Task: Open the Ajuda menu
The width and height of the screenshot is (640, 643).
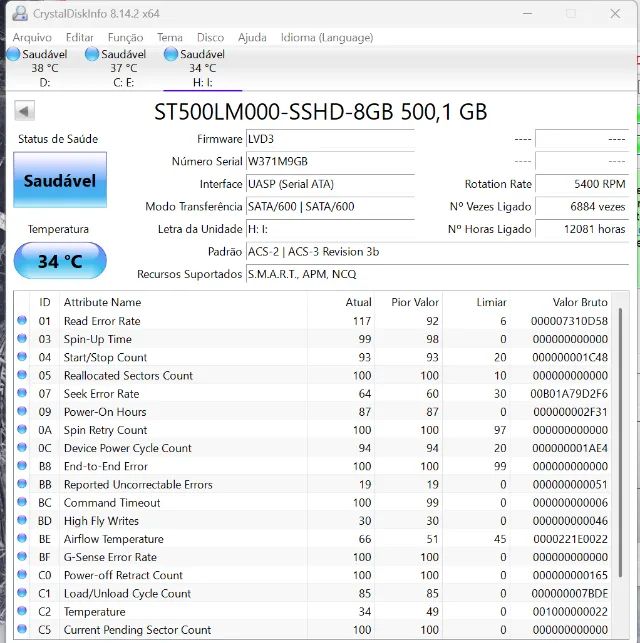Action: point(252,38)
